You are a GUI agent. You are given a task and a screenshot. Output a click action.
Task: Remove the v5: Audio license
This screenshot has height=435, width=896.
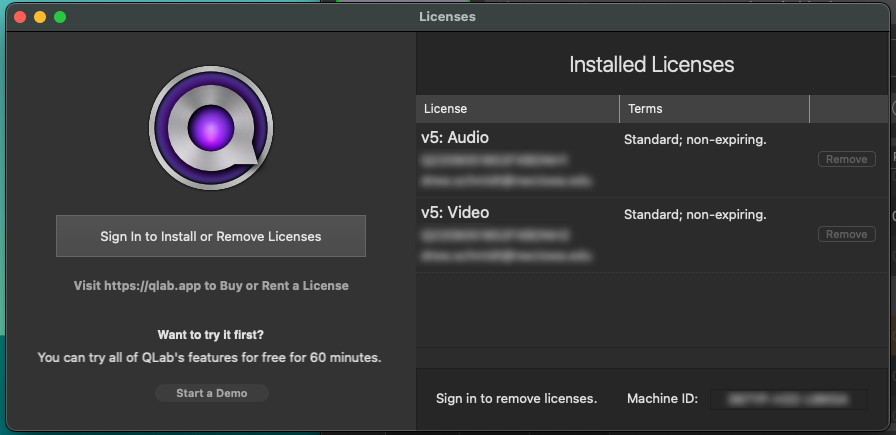(847, 159)
